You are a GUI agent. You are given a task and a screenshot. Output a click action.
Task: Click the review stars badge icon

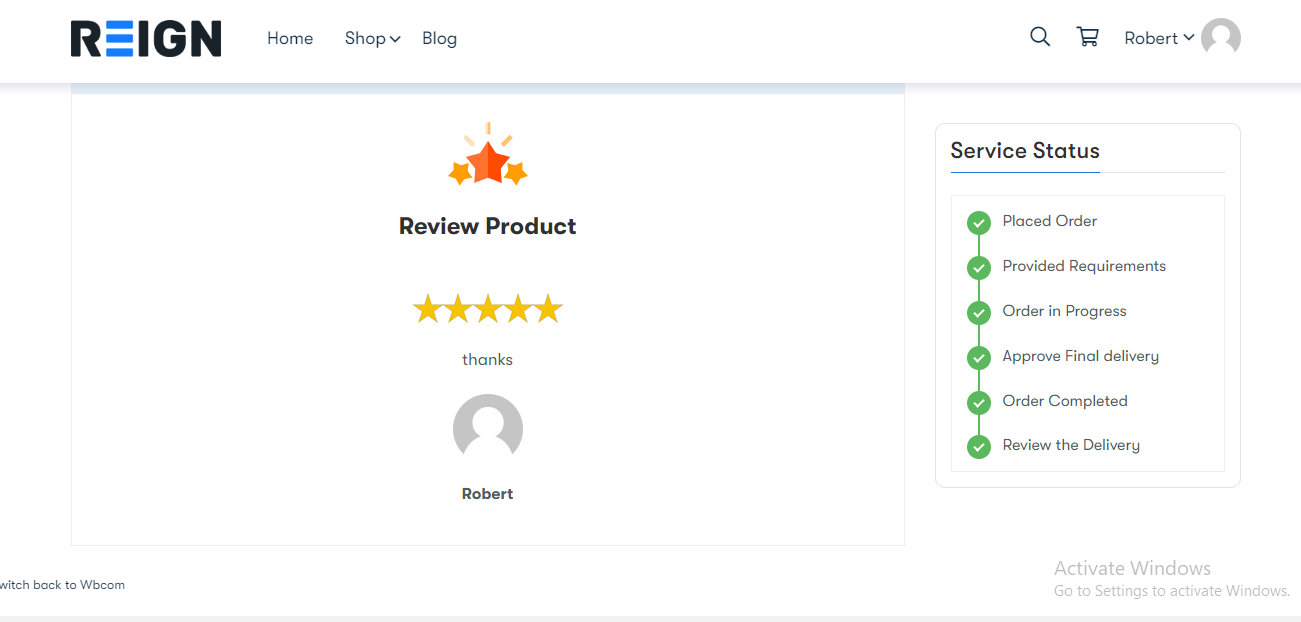[488, 155]
